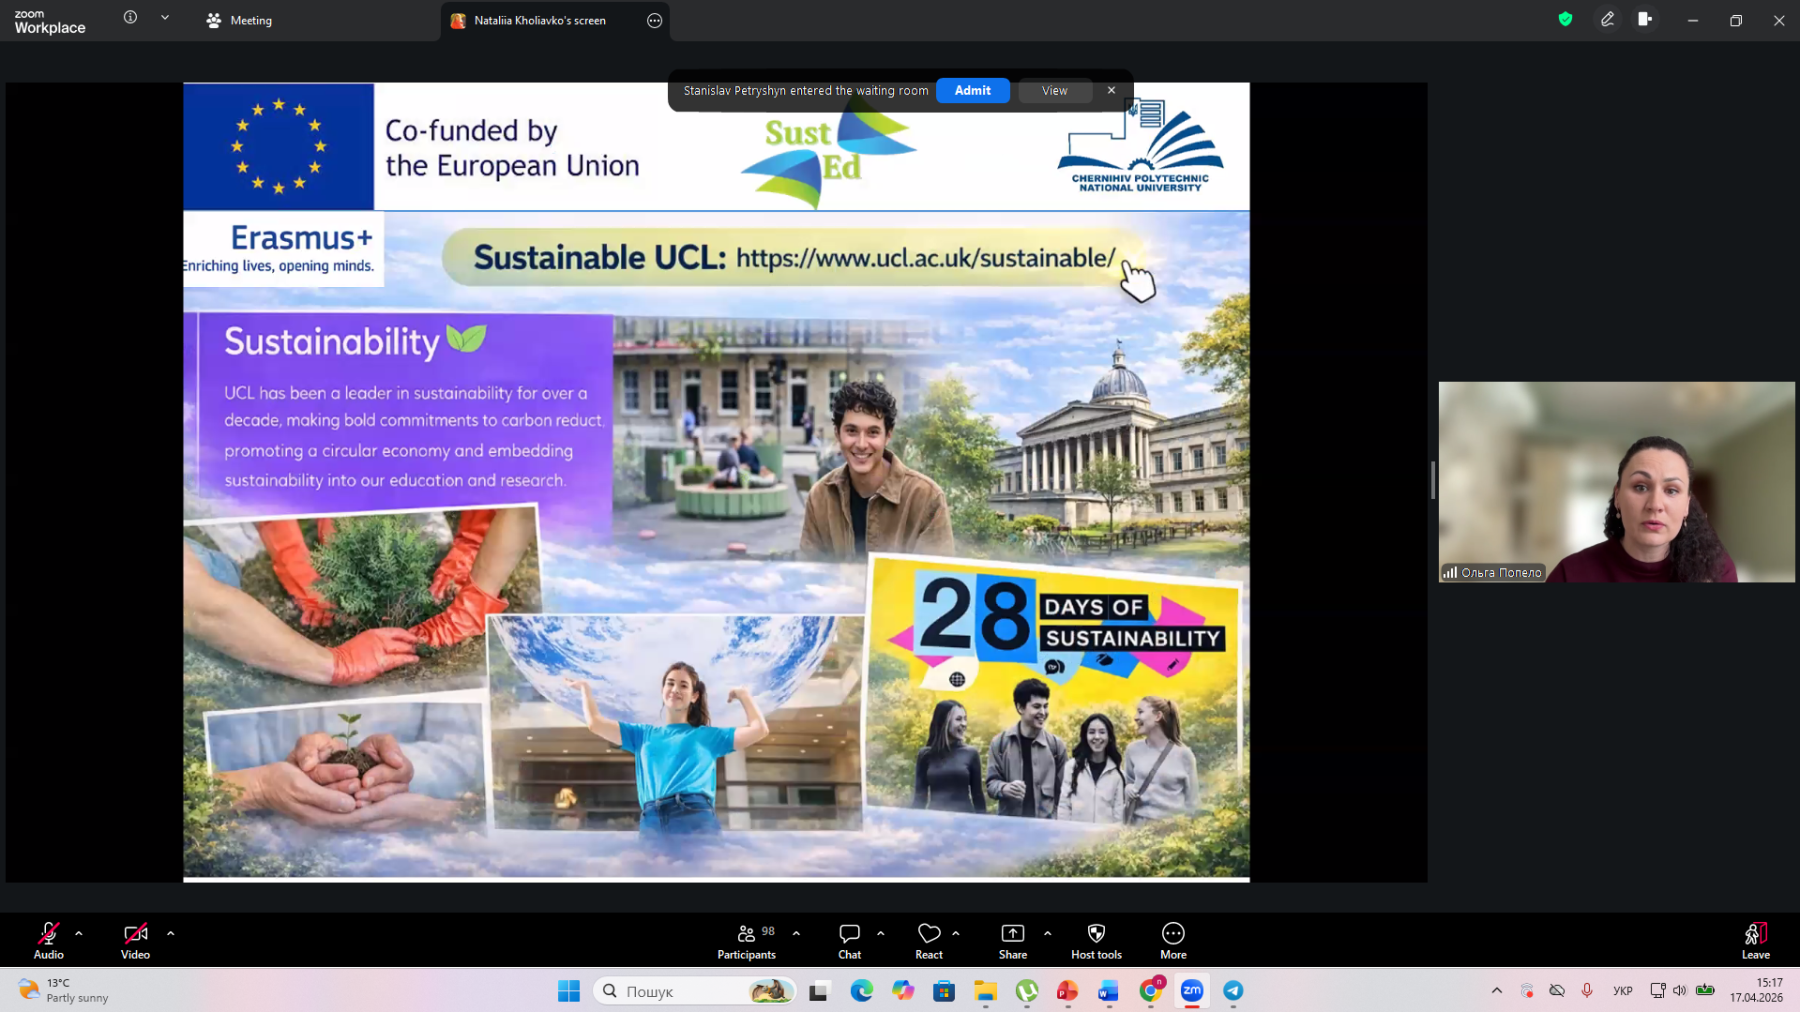Open the annotate pencil tool
The width and height of the screenshot is (1800, 1012).
[x=1607, y=19]
